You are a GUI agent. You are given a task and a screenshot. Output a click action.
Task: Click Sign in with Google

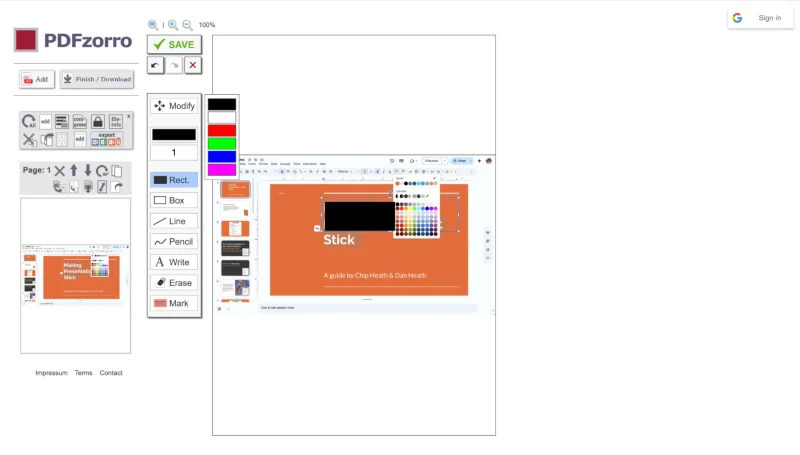(760, 18)
